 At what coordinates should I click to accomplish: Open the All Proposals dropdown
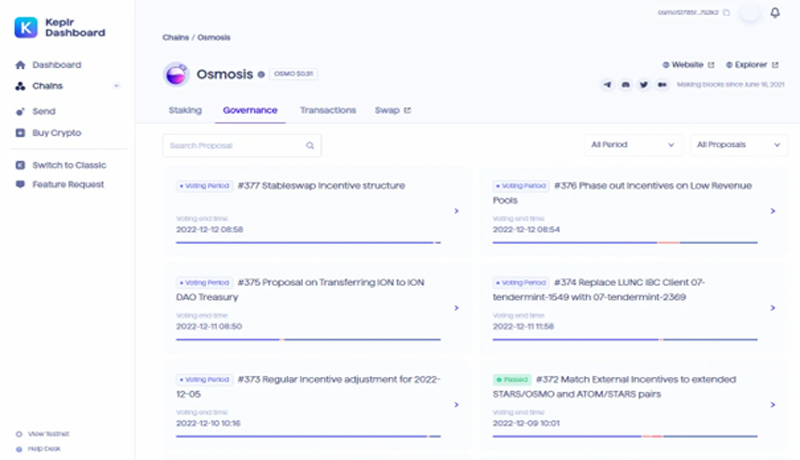[739, 145]
